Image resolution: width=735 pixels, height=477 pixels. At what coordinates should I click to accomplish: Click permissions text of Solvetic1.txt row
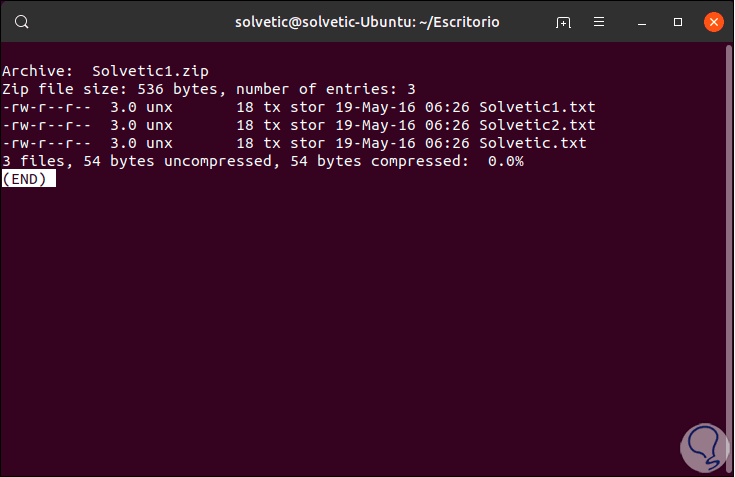[47, 107]
